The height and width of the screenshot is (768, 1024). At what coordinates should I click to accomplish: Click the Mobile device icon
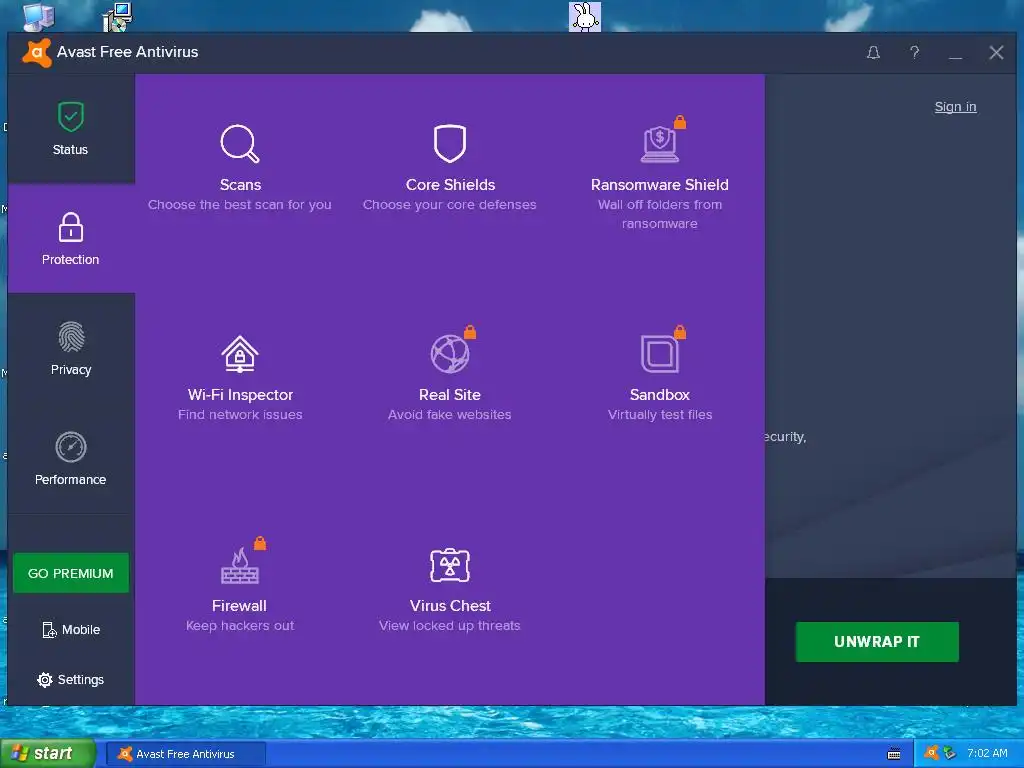(49, 630)
